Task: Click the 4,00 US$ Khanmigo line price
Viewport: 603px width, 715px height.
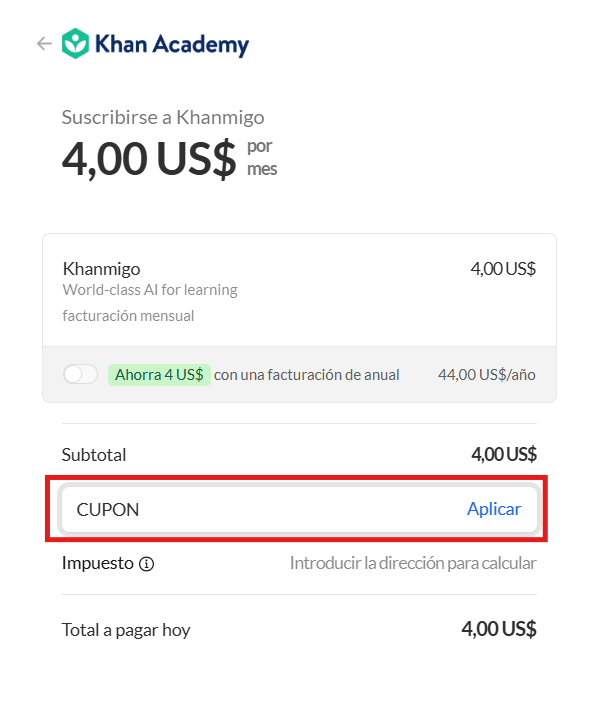Action: tap(503, 269)
